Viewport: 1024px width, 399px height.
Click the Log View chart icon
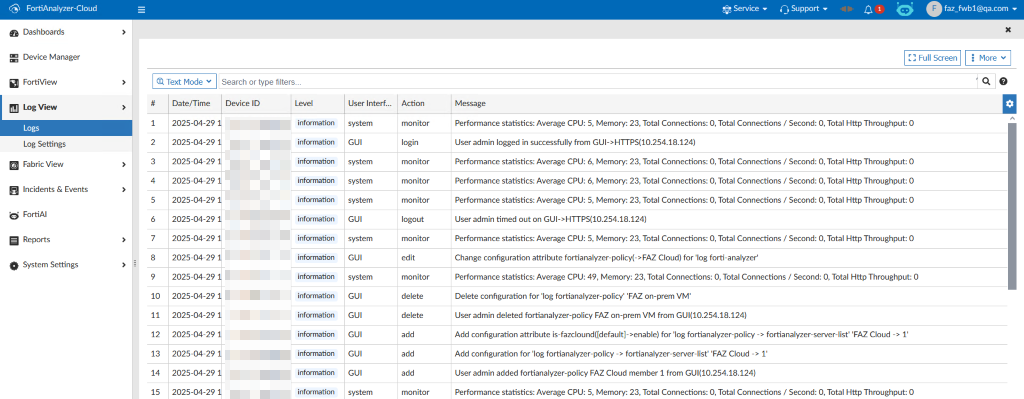tap(14, 108)
